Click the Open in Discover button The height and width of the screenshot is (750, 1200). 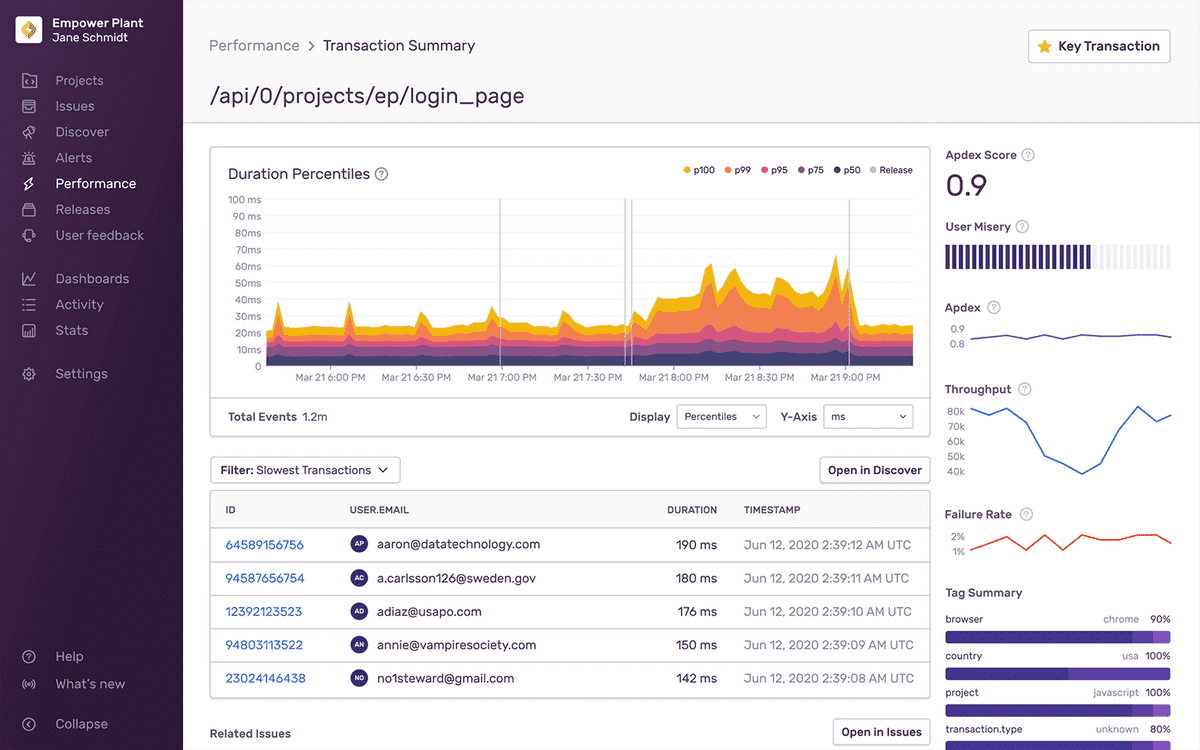[x=875, y=470]
